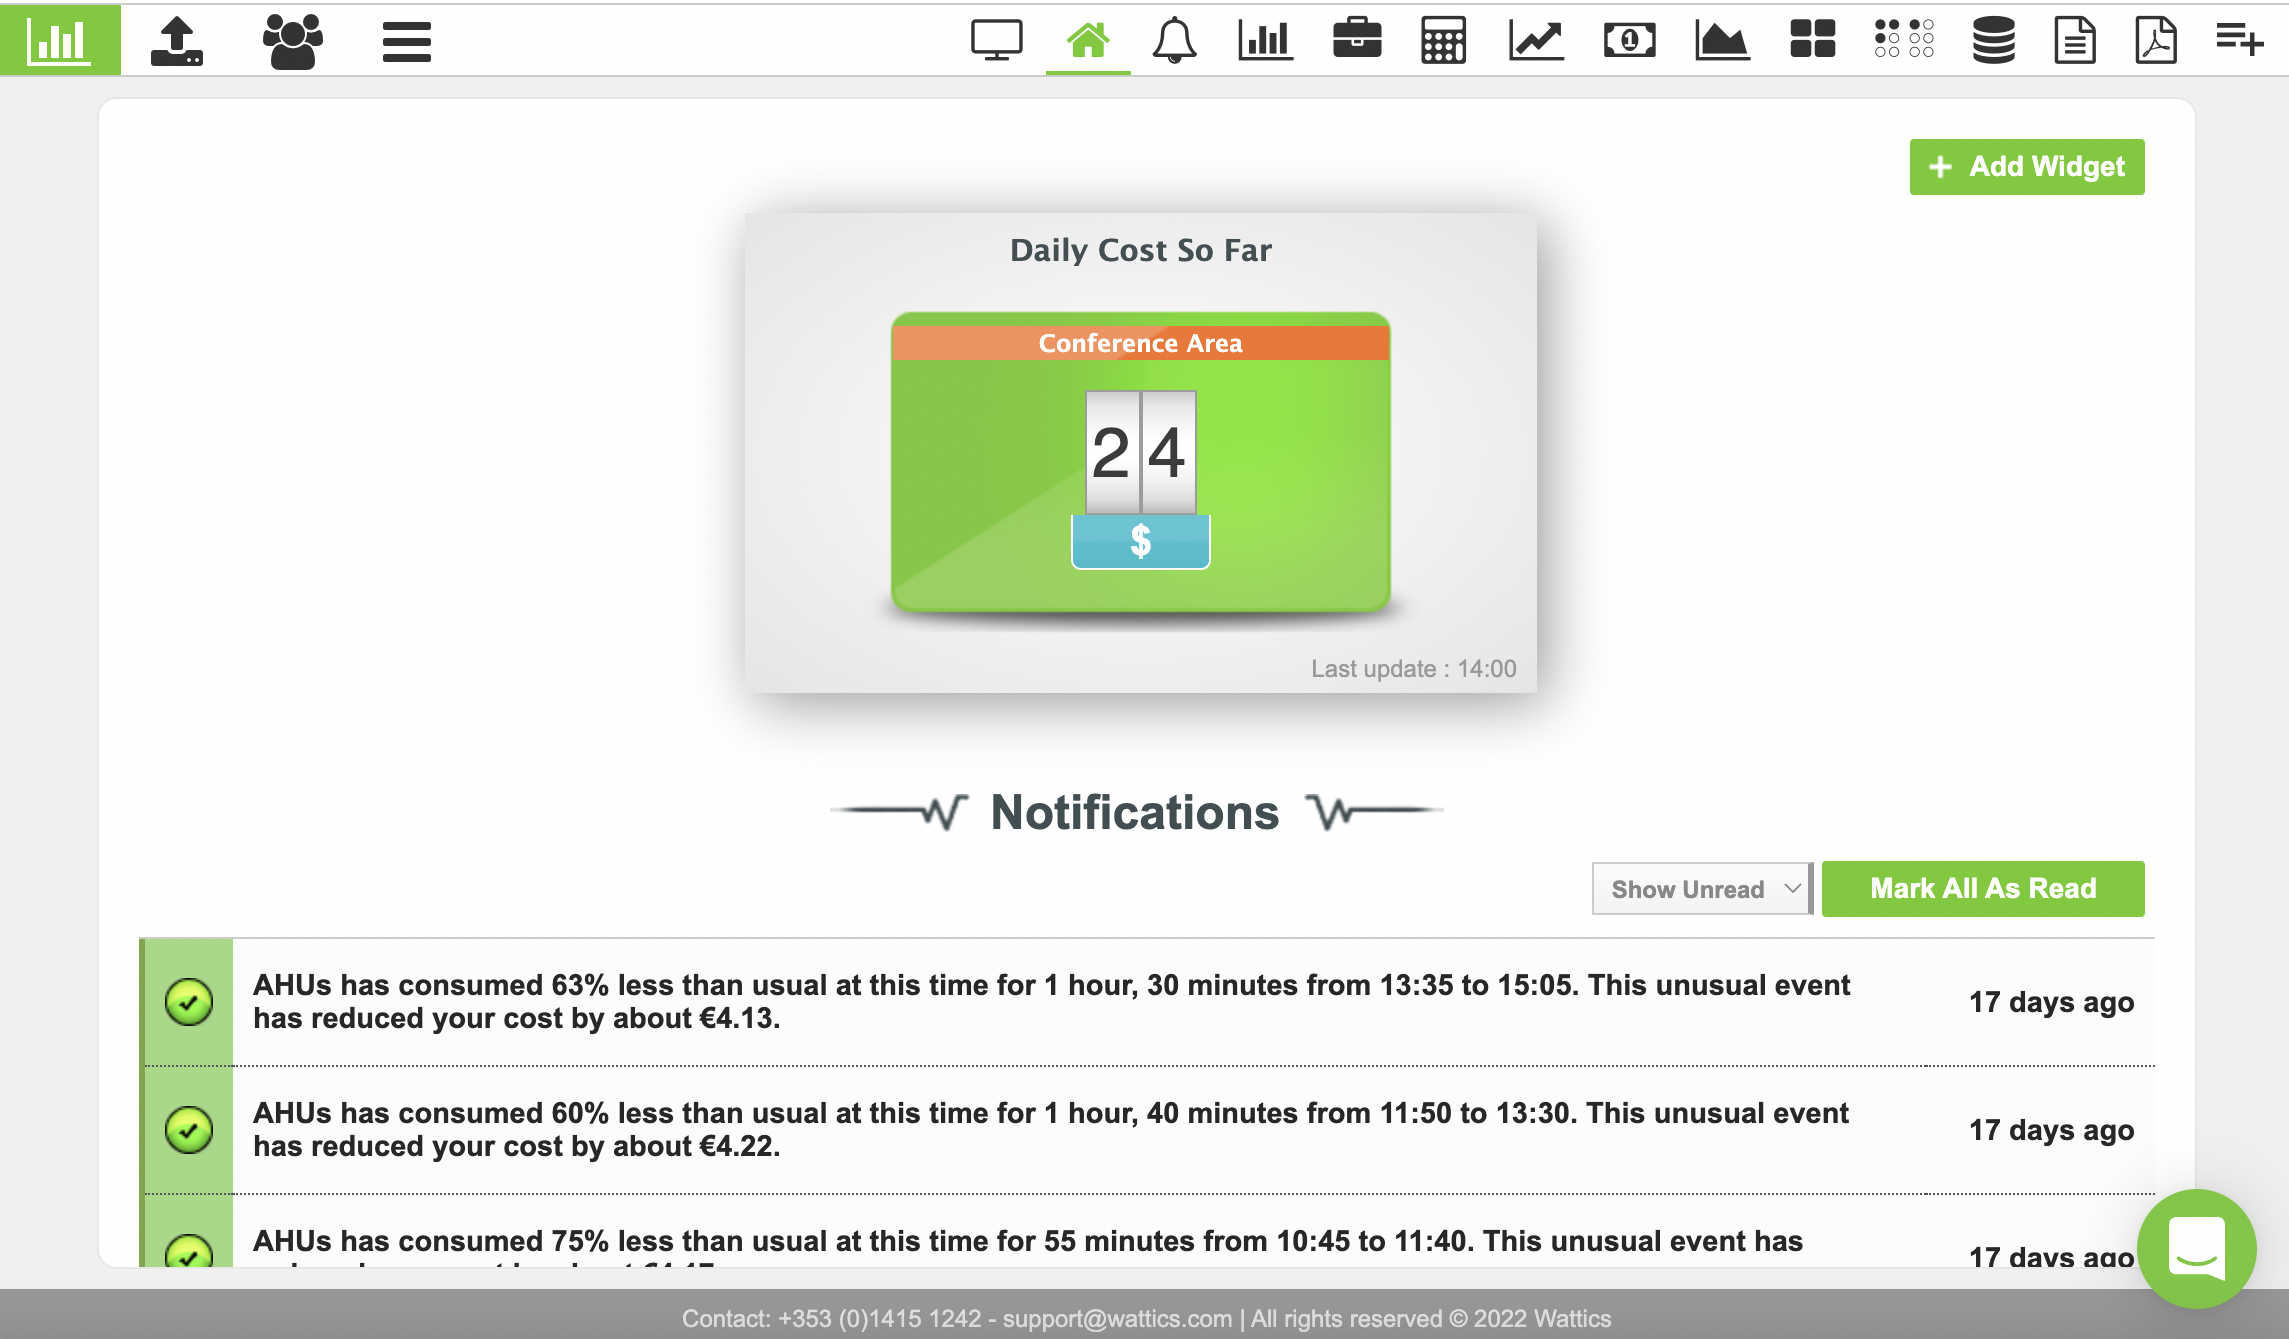
Task: Open the users group icon
Action: (292, 41)
